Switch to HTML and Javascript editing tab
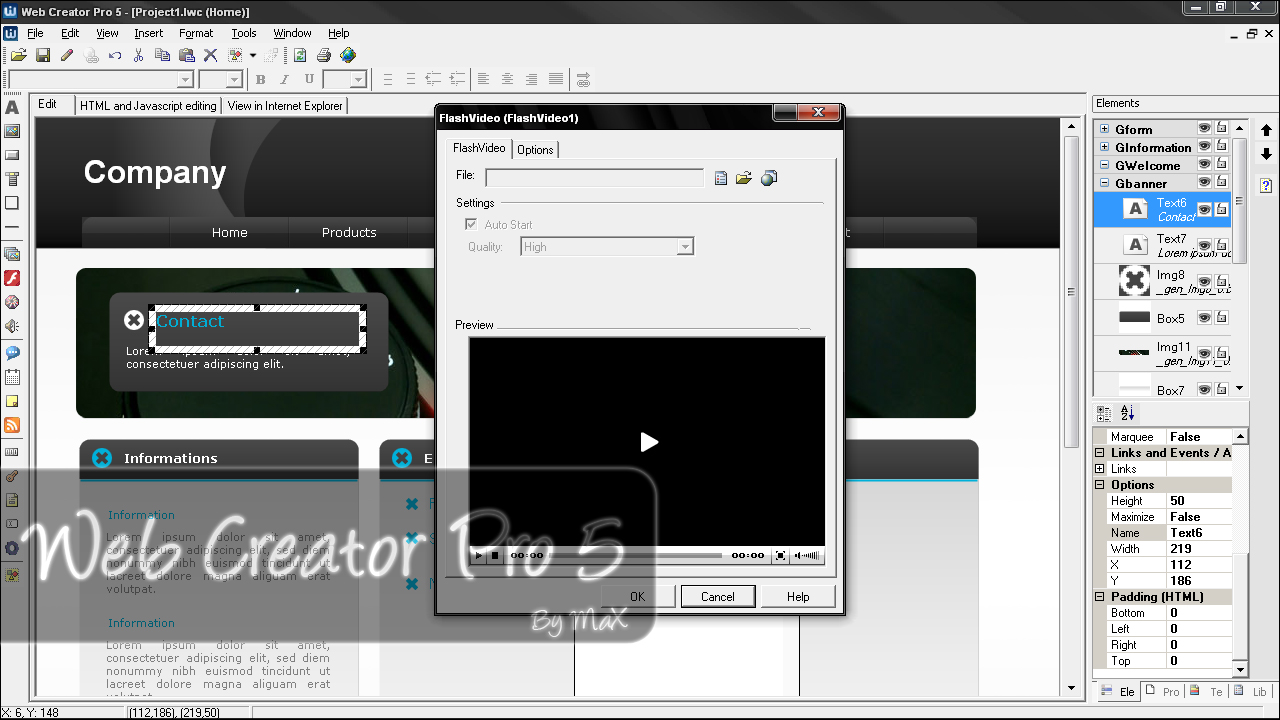The width and height of the screenshot is (1280, 720). pyautogui.click(x=148, y=105)
